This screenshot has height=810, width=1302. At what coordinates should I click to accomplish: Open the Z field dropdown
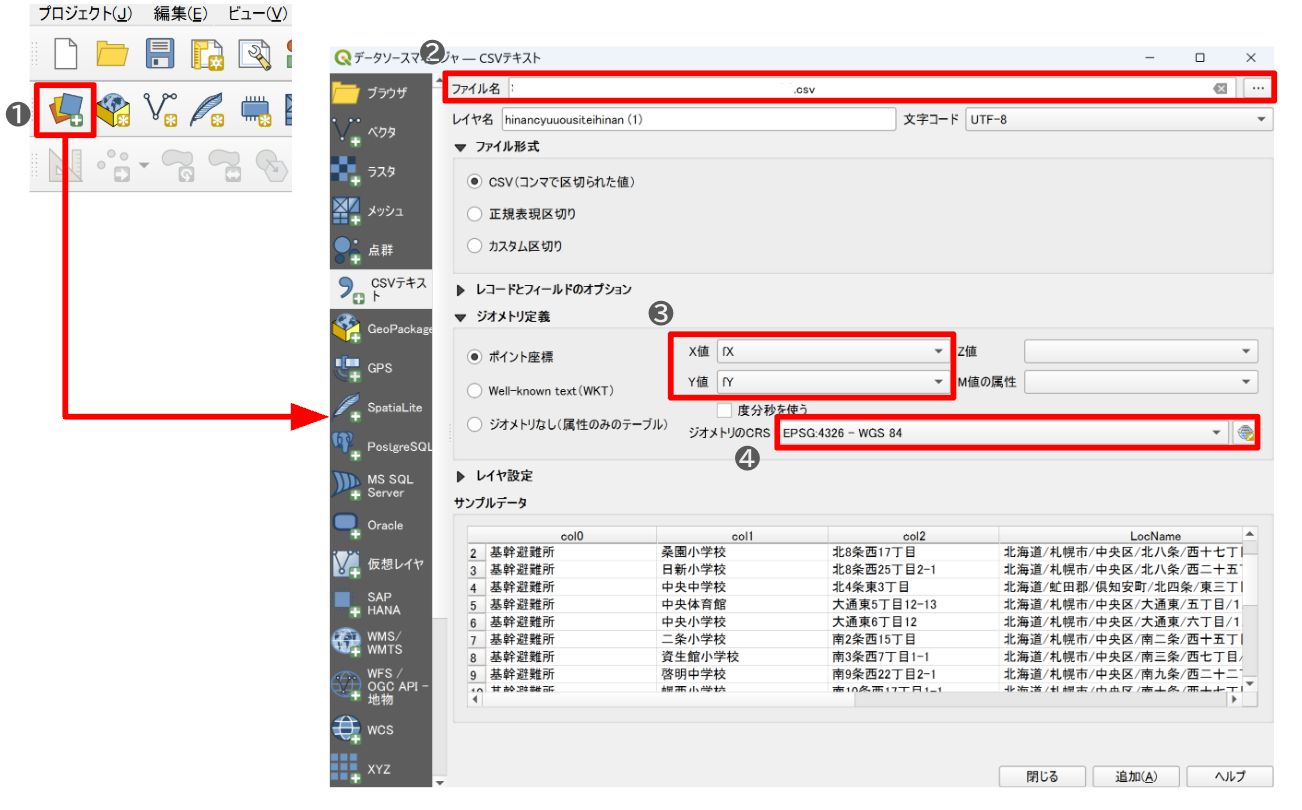coord(1141,351)
